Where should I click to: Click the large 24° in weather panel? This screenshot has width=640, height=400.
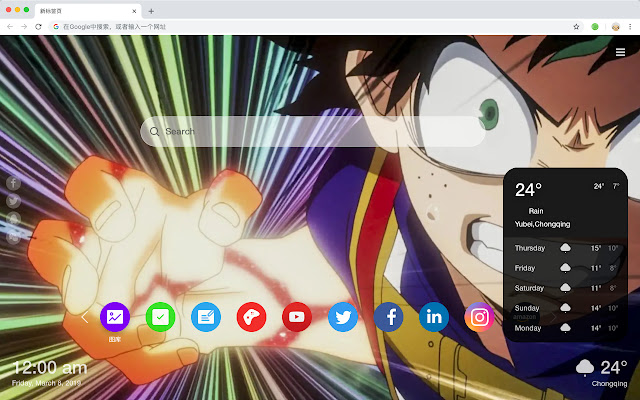[x=528, y=190]
